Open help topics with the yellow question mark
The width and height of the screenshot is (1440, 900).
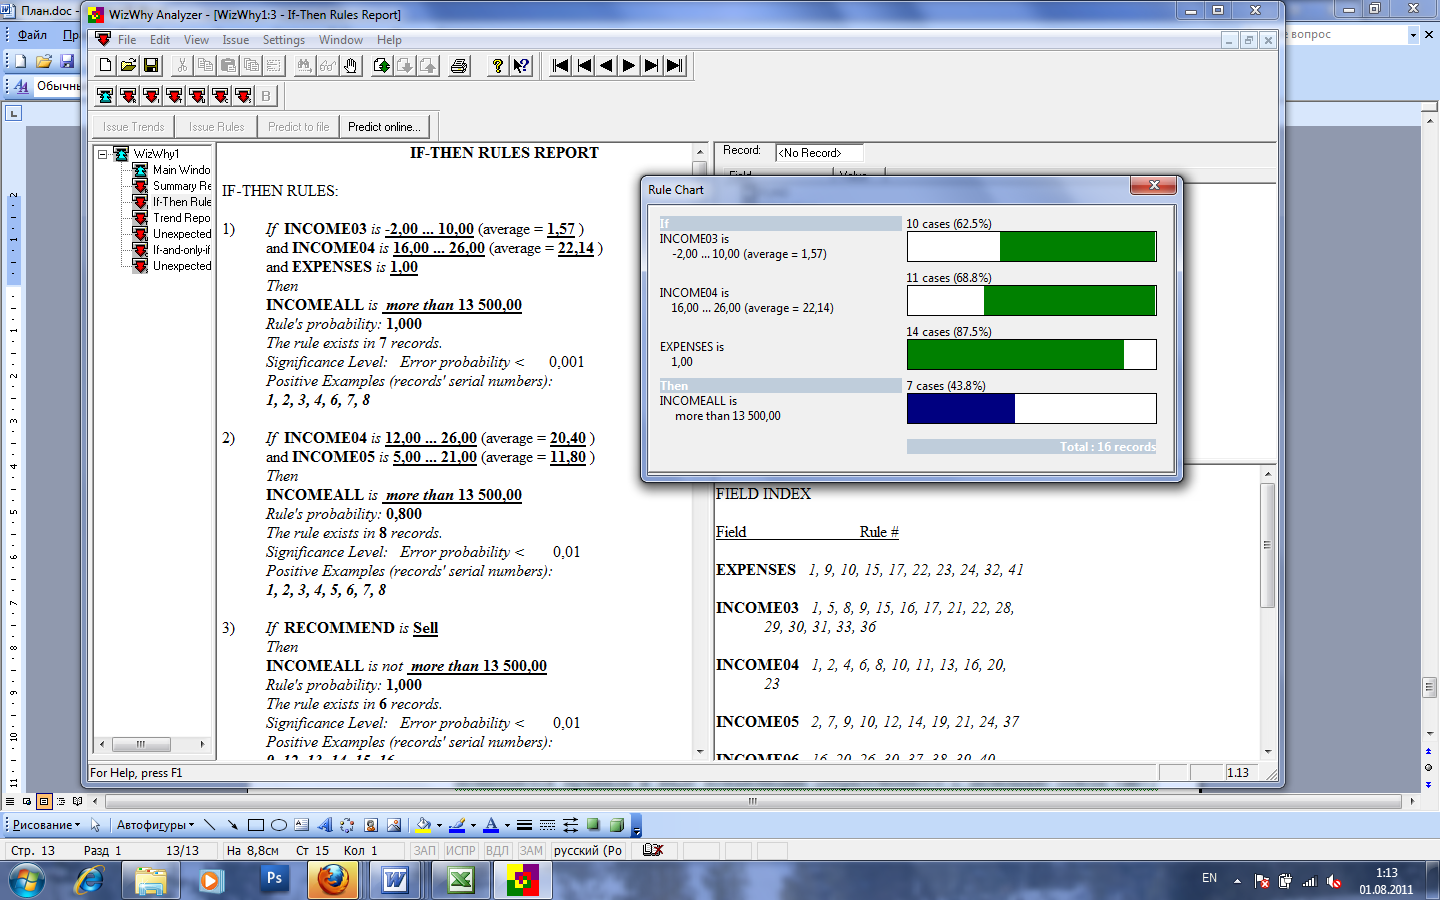pos(497,66)
